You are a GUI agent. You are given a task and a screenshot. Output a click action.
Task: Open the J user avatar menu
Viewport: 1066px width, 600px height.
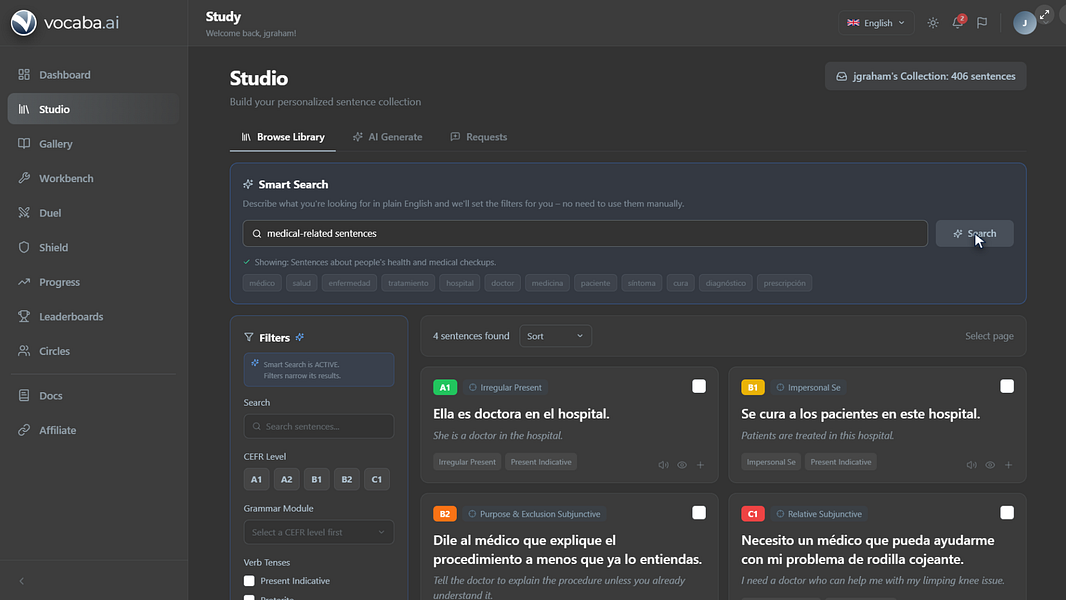(x=1025, y=23)
